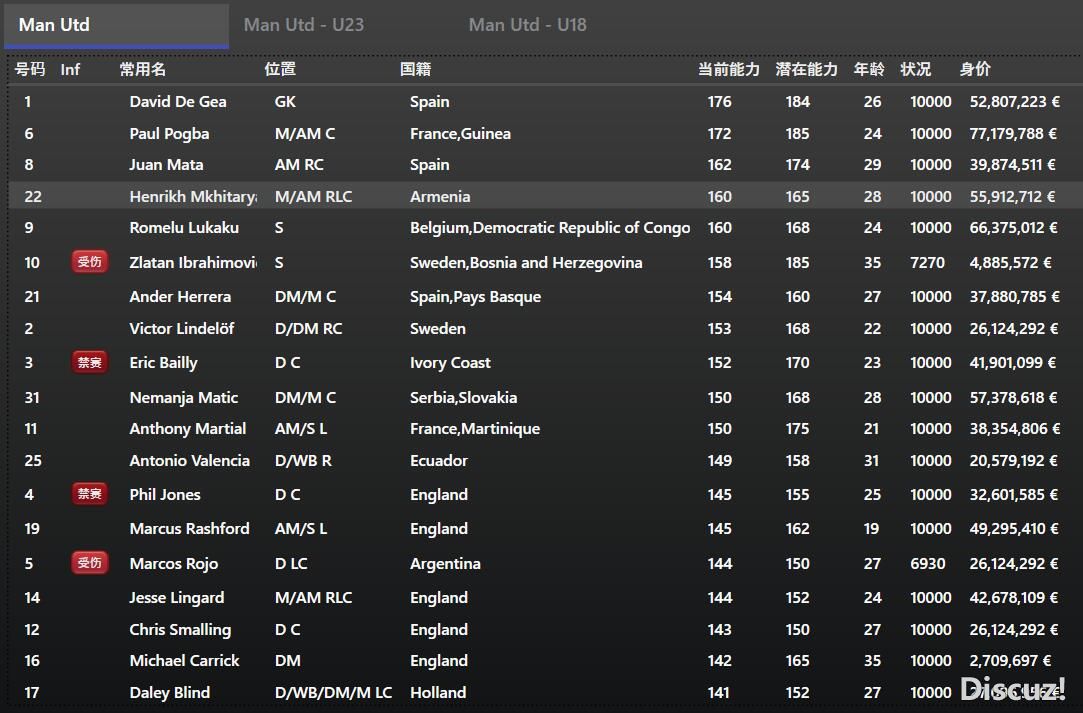Switch to the Man Utd tab
The image size is (1083, 713).
point(116,26)
